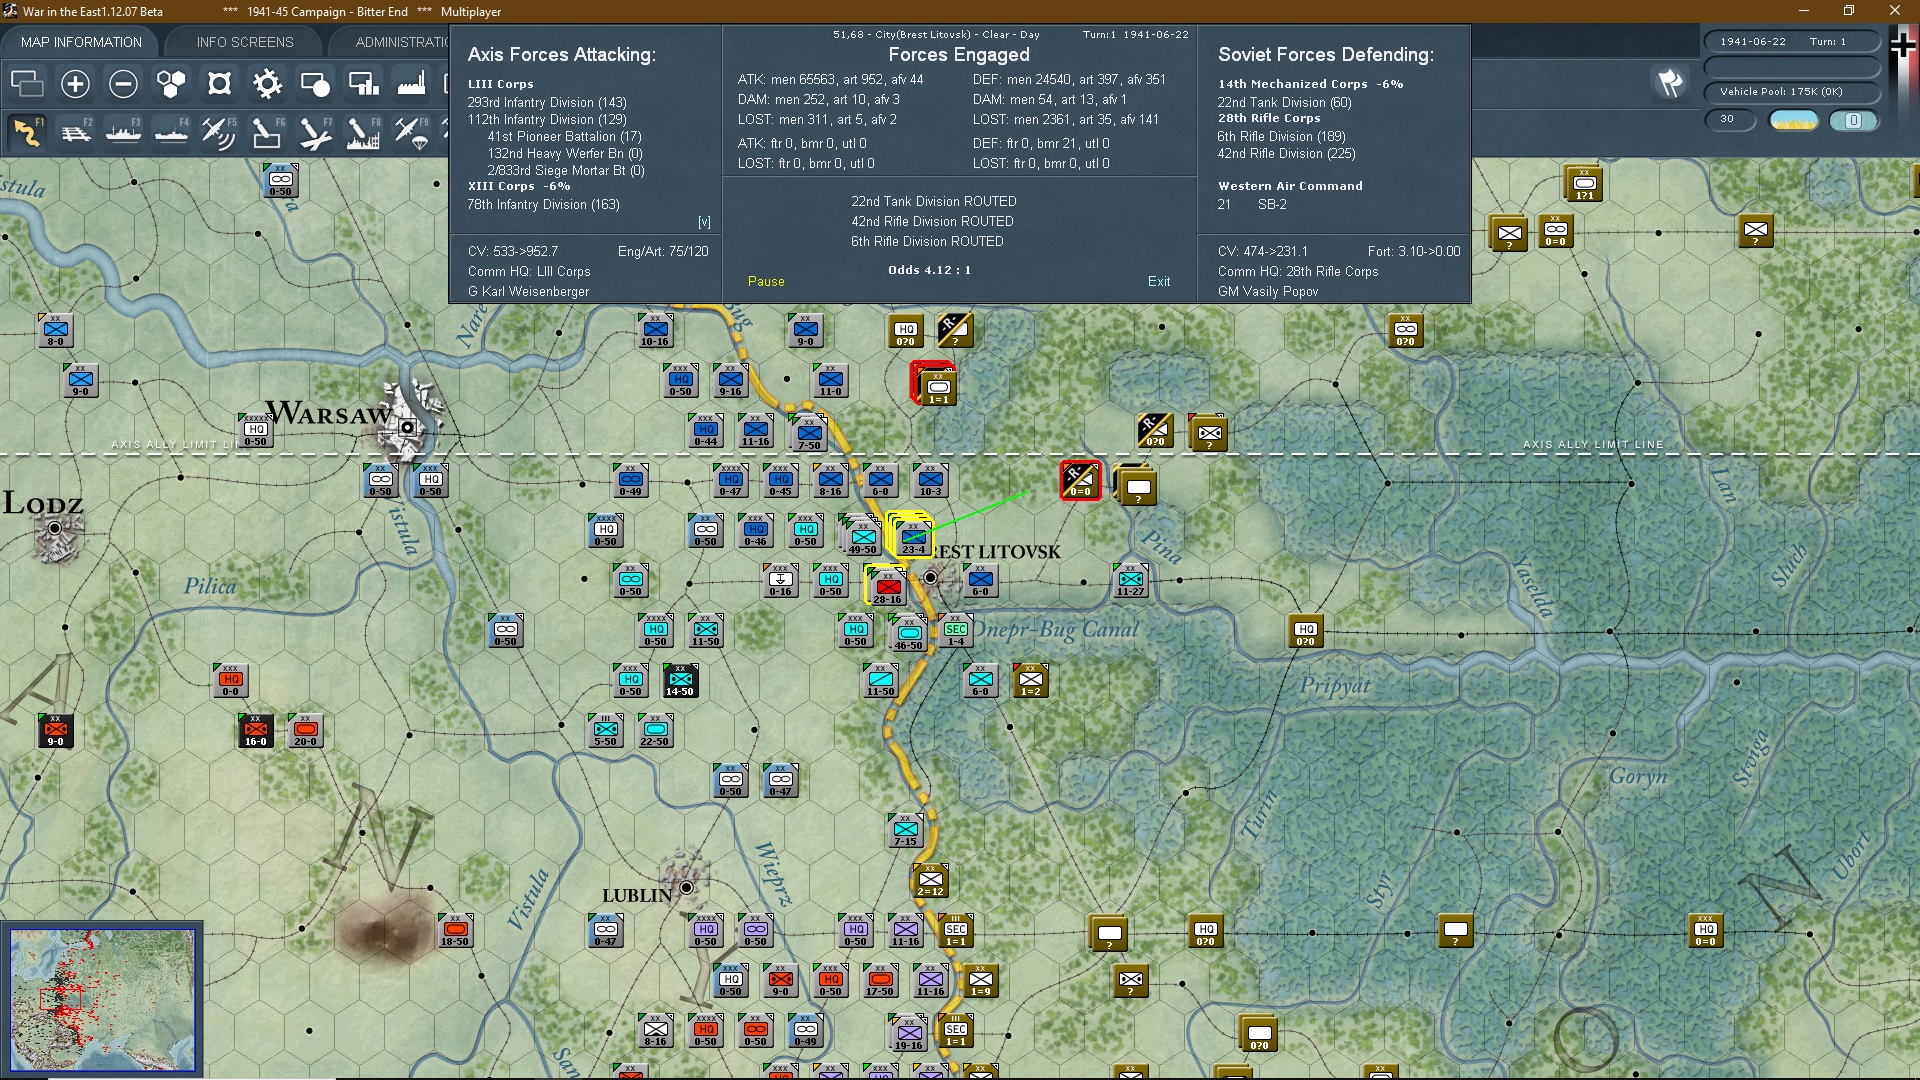Select F5 air recon mode

pyautogui.click(x=219, y=132)
